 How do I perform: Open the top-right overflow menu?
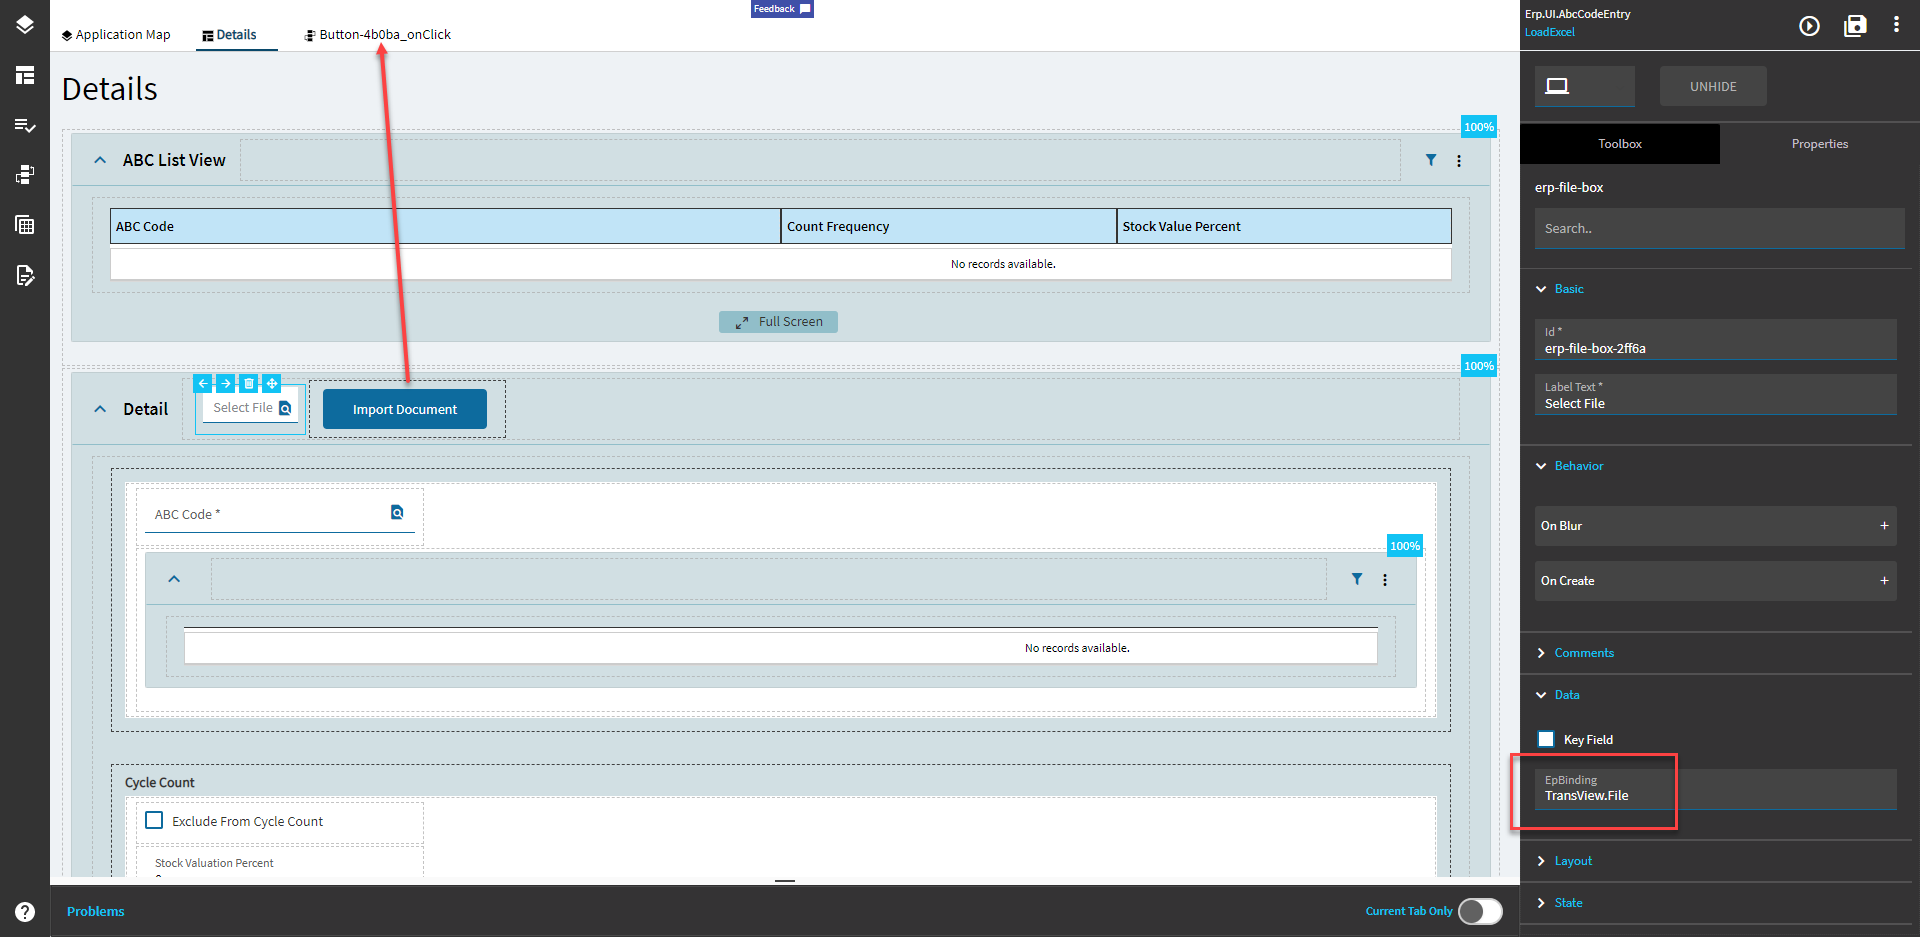click(1896, 25)
